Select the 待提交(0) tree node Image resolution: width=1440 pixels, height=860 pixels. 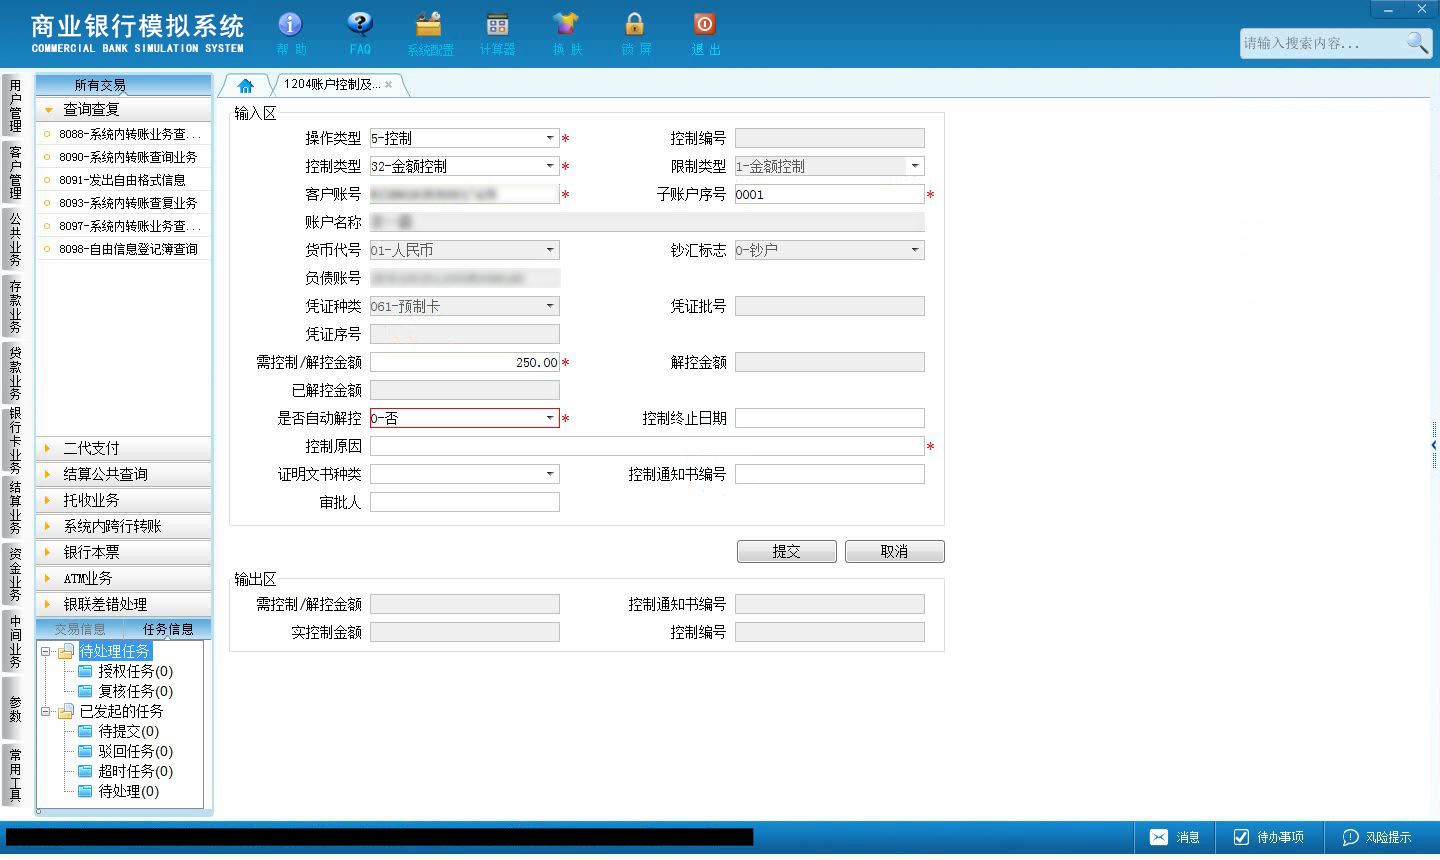[128, 731]
